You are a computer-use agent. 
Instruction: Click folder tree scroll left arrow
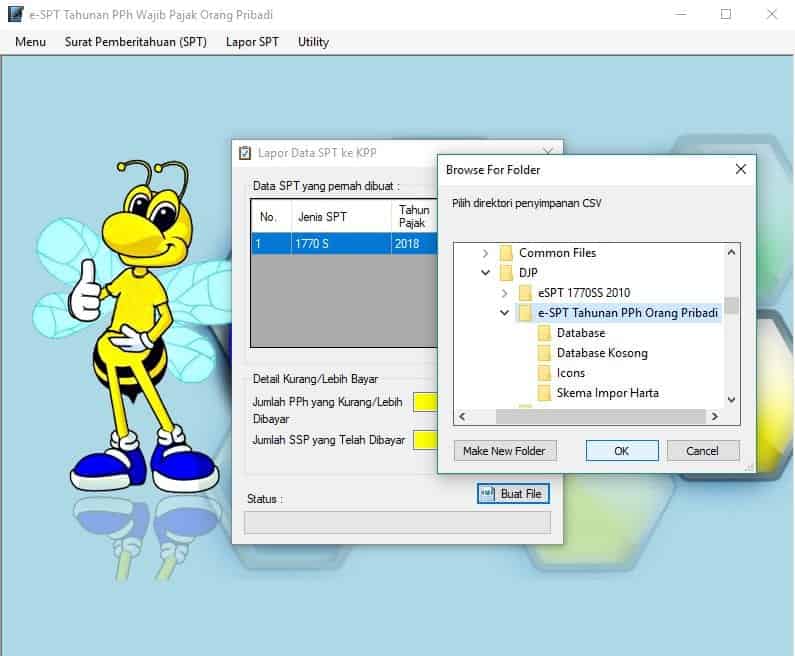pos(461,416)
